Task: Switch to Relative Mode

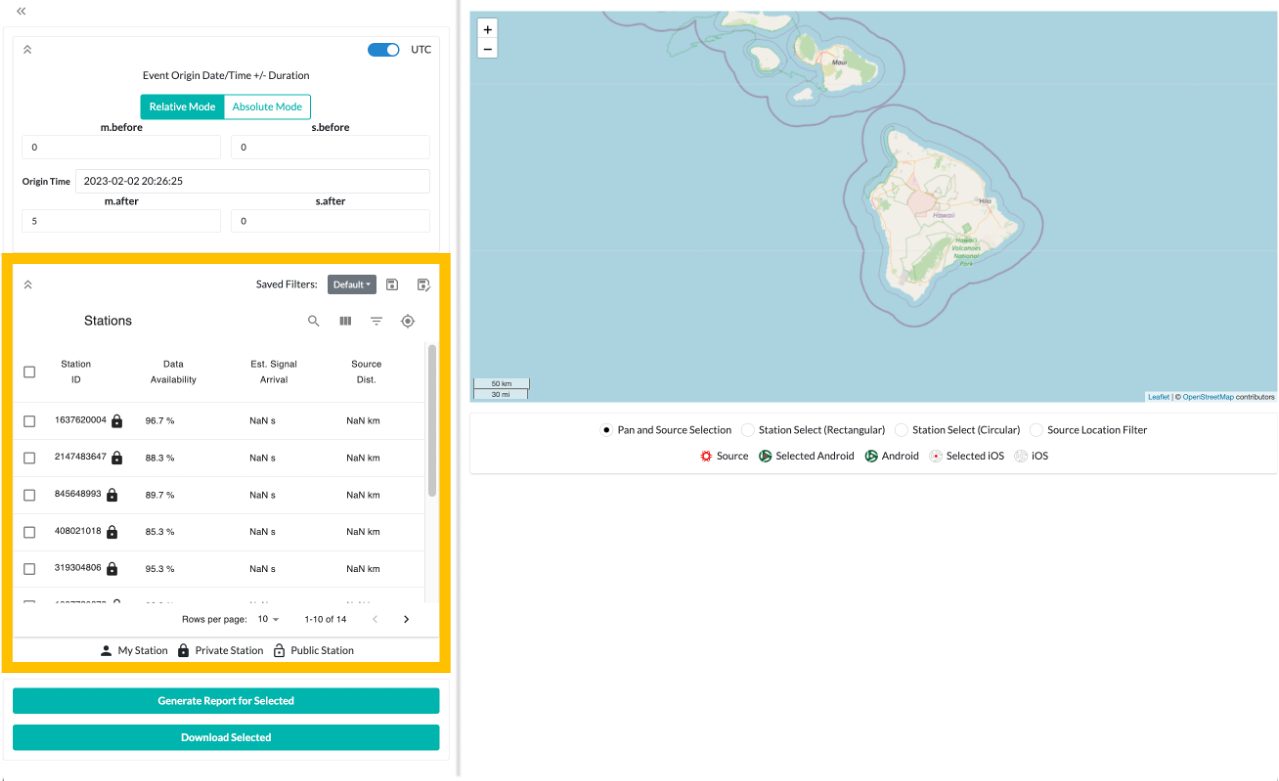Action: (182, 107)
